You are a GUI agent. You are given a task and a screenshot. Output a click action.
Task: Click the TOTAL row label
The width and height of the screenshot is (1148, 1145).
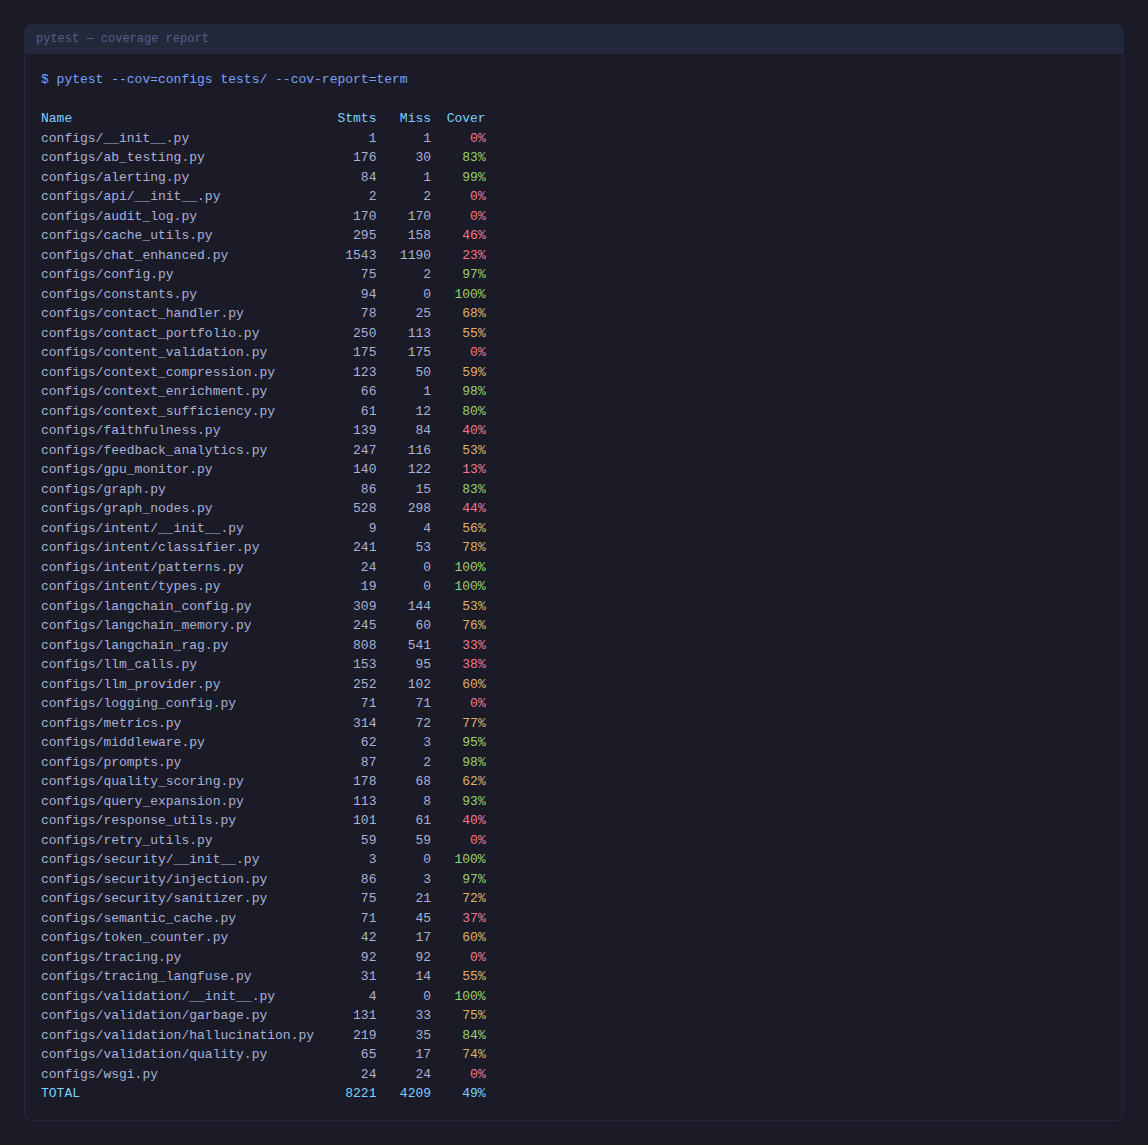(60, 1093)
